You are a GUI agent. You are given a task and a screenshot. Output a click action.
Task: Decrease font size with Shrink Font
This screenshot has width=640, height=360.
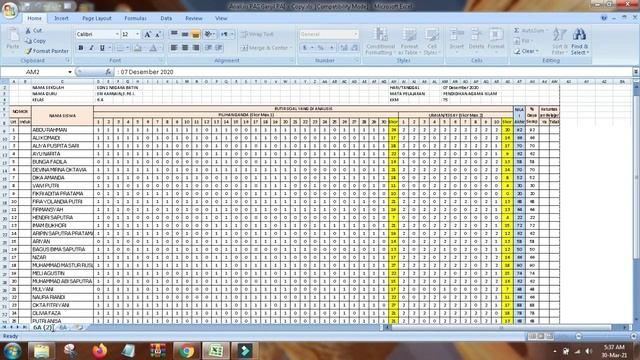158,35
